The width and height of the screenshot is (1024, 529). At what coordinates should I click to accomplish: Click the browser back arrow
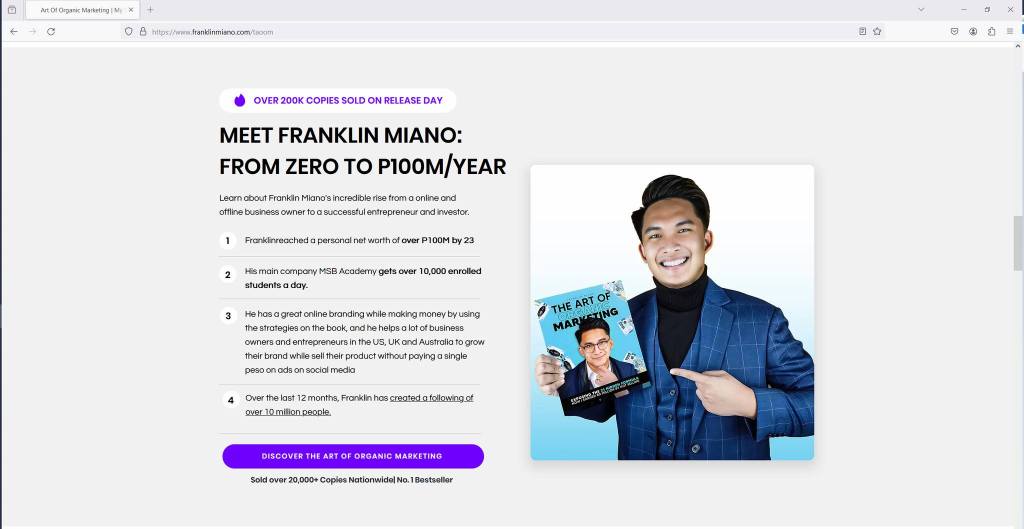pos(14,31)
